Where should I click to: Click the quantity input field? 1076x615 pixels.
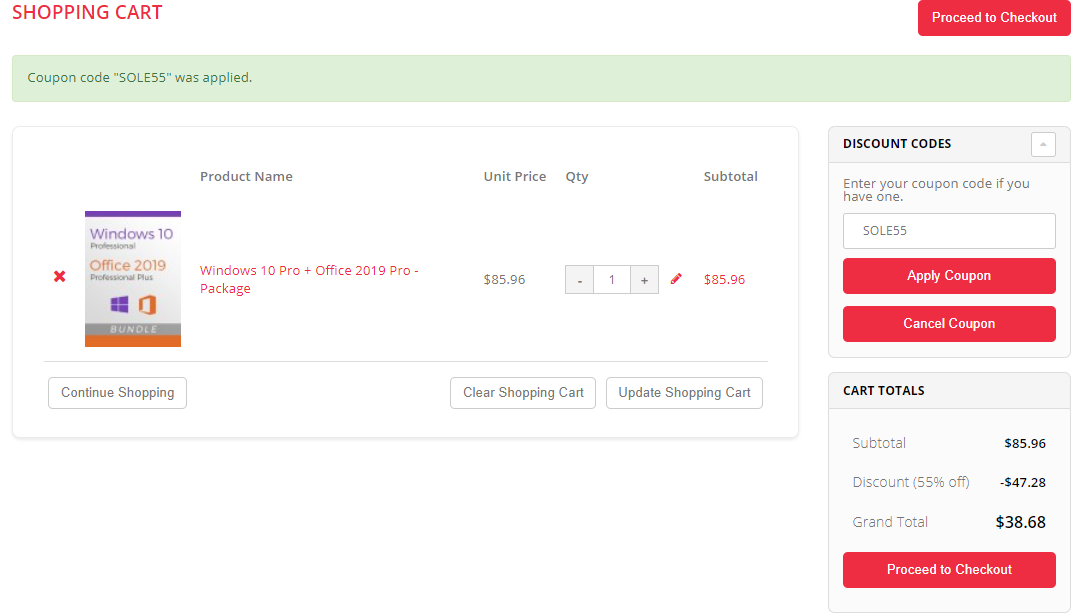click(x=611, y=280)
